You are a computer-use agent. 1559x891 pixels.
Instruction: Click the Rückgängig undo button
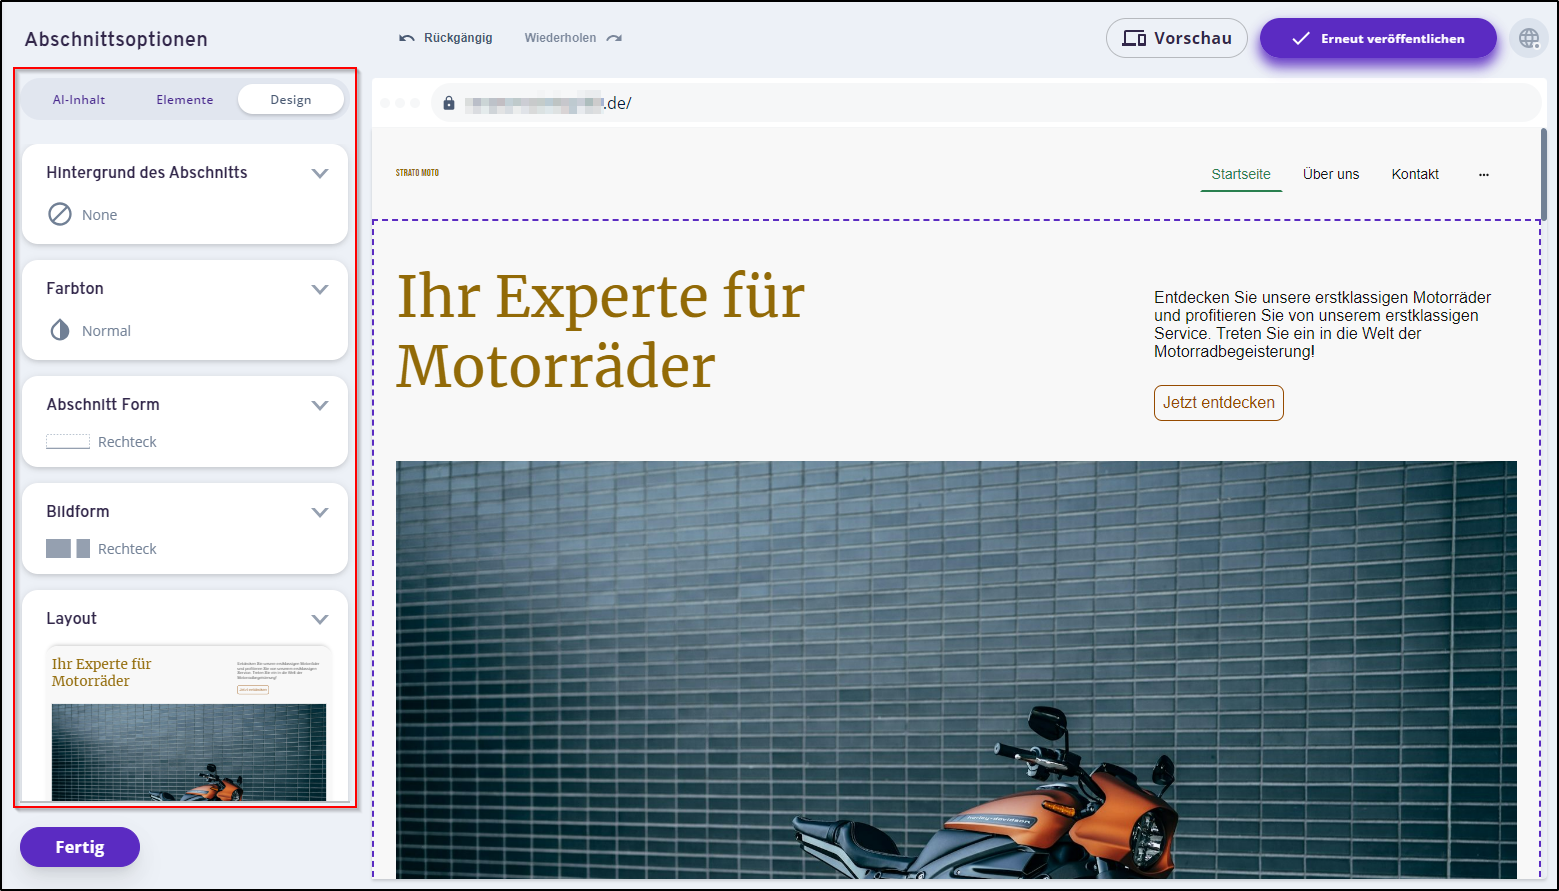pos(446,38)
